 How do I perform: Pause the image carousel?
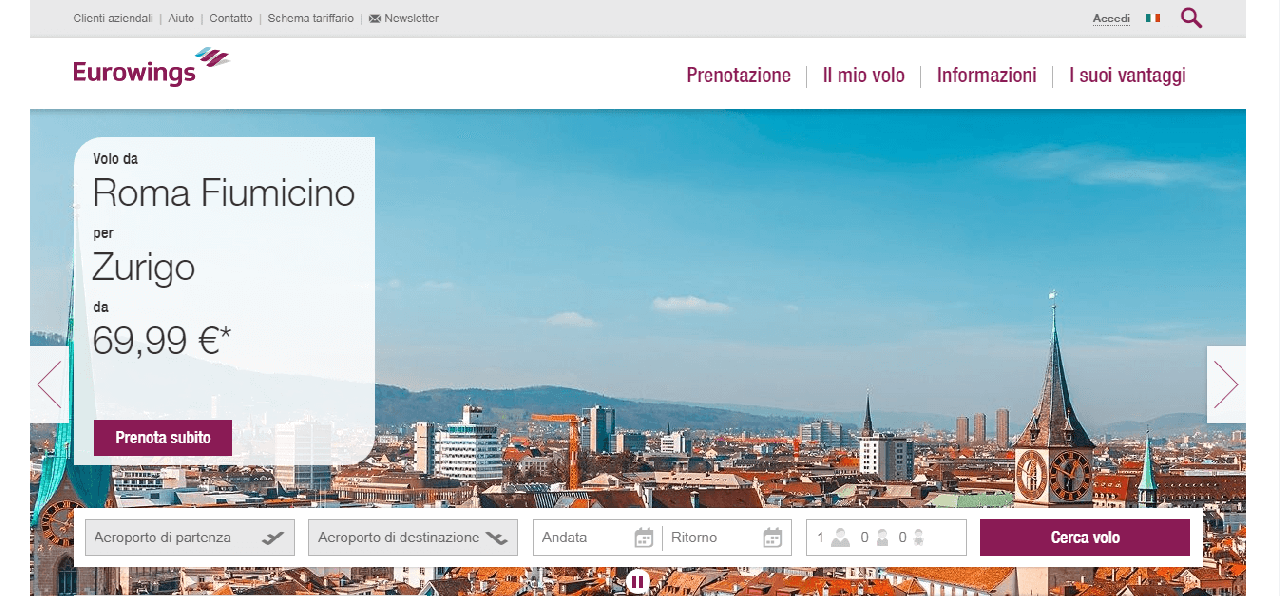pyautogui.click(x=637, y=581)
